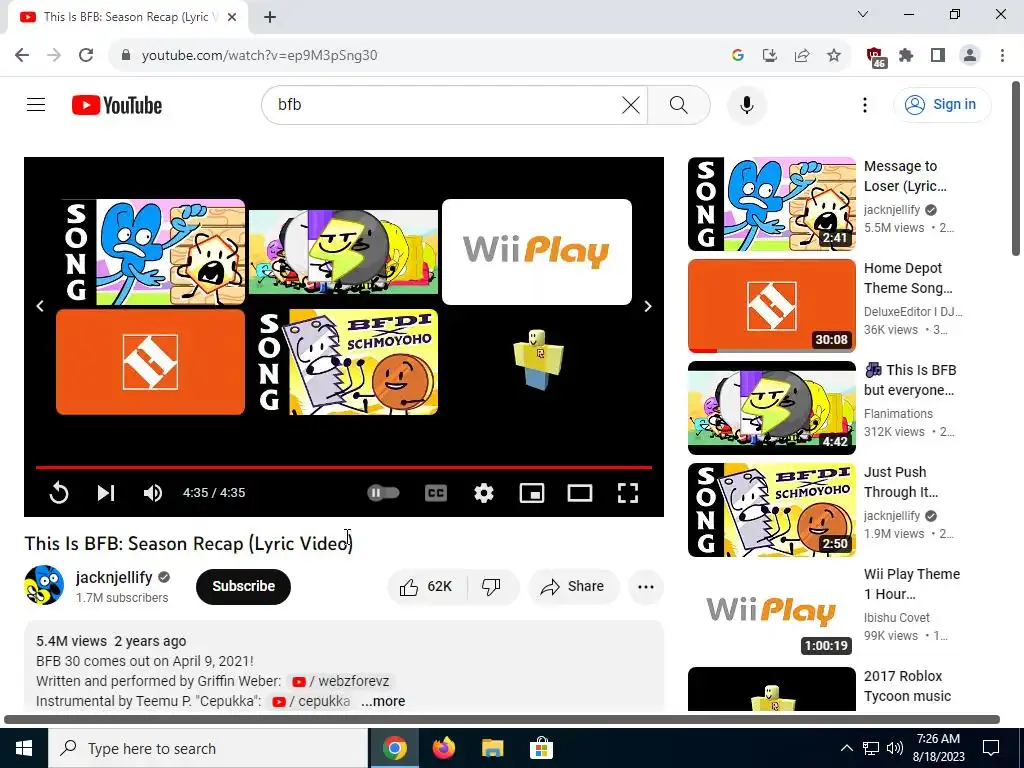Open the tab search dropdown chevron
Viewport: 1024px width, 768px height.
click(863, 14)
